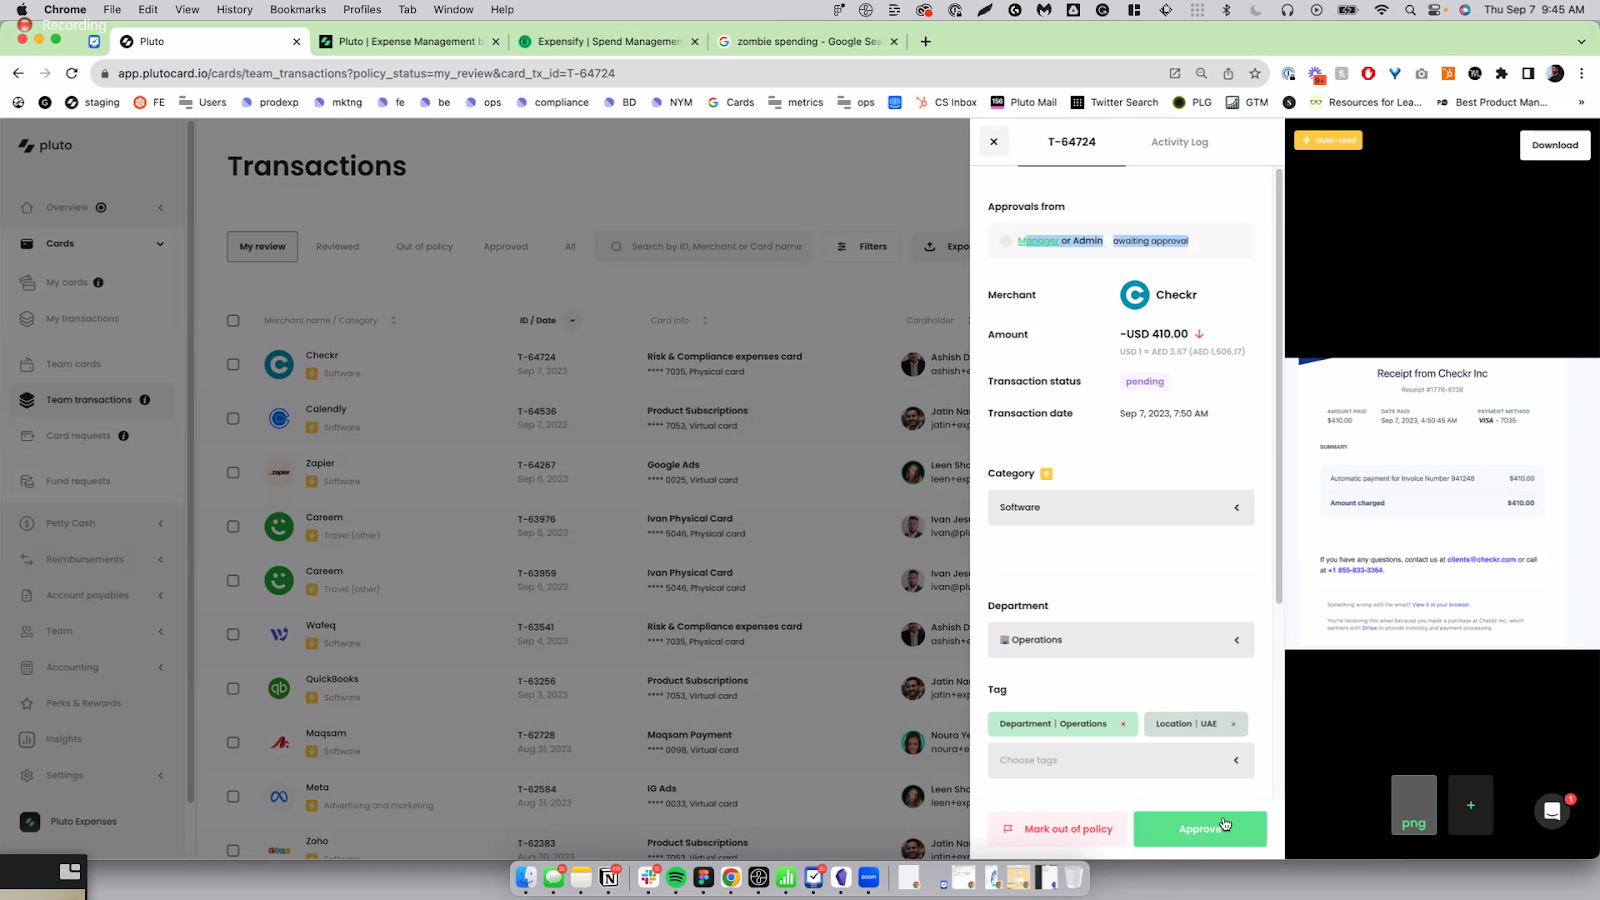Image resolution: width=1600 pixels, height=900 pixels.
Task: Open Spotify from the Dock
Action: point(677,877)
